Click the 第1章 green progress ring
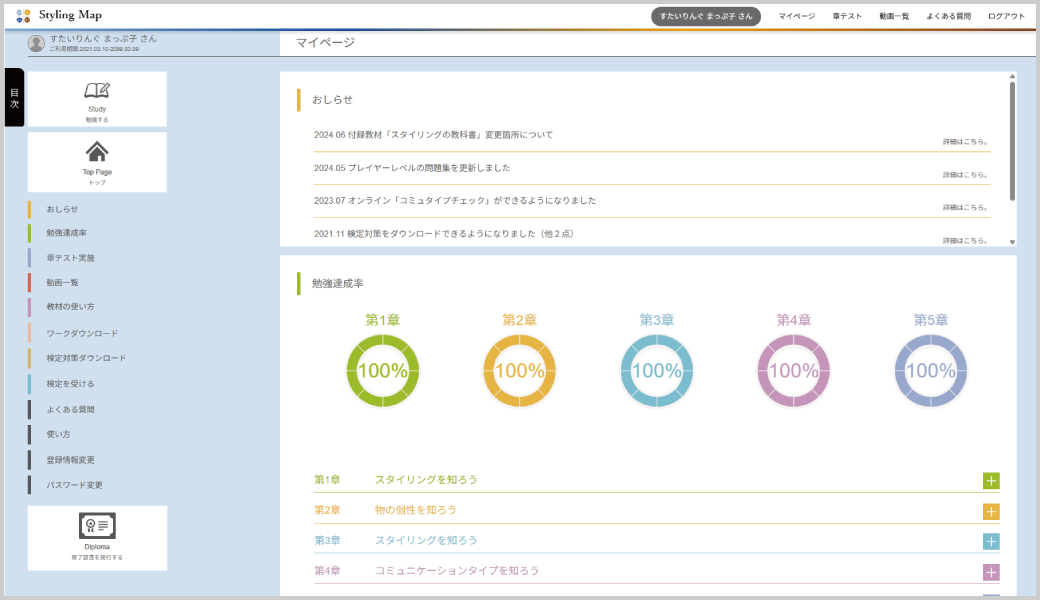Image resolution: width=1040 pixels, height=600 pixels. tap(382, 370)
